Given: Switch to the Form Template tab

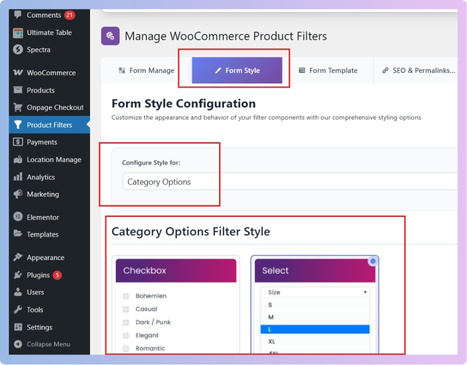Looking at the screenshot, I should pyautogui.click(x=328, y=70).
